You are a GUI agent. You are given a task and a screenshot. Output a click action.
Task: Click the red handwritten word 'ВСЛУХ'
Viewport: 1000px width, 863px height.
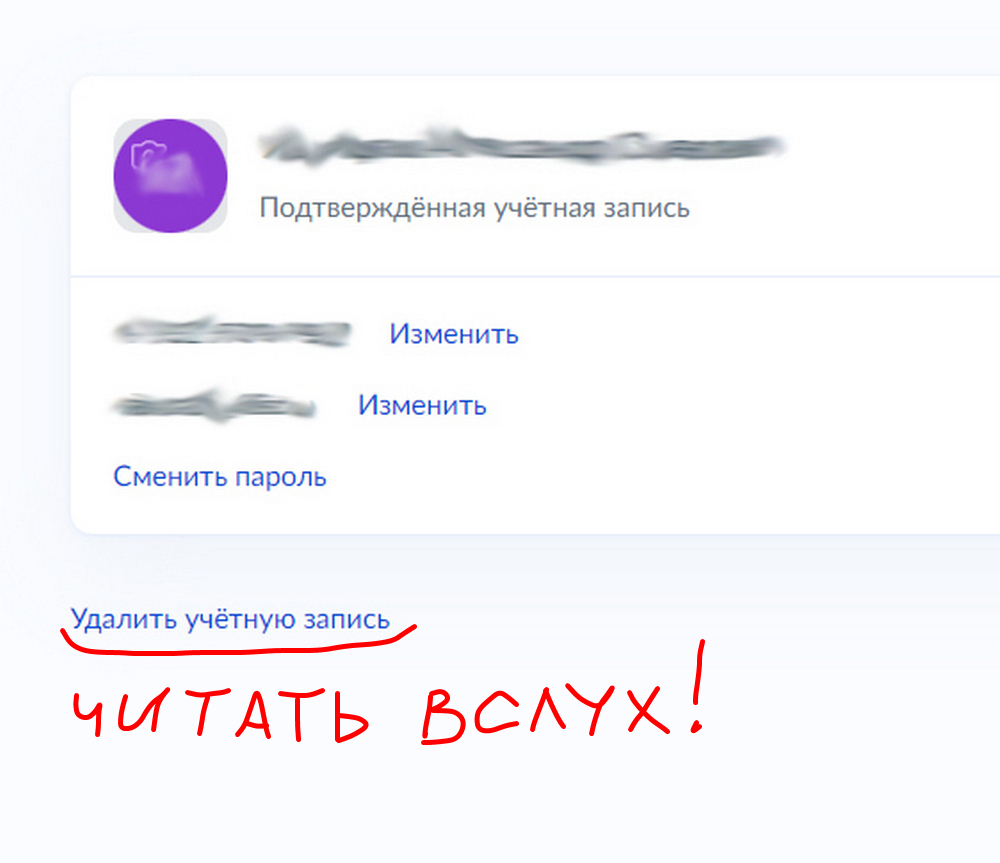[x=545, y=713]
